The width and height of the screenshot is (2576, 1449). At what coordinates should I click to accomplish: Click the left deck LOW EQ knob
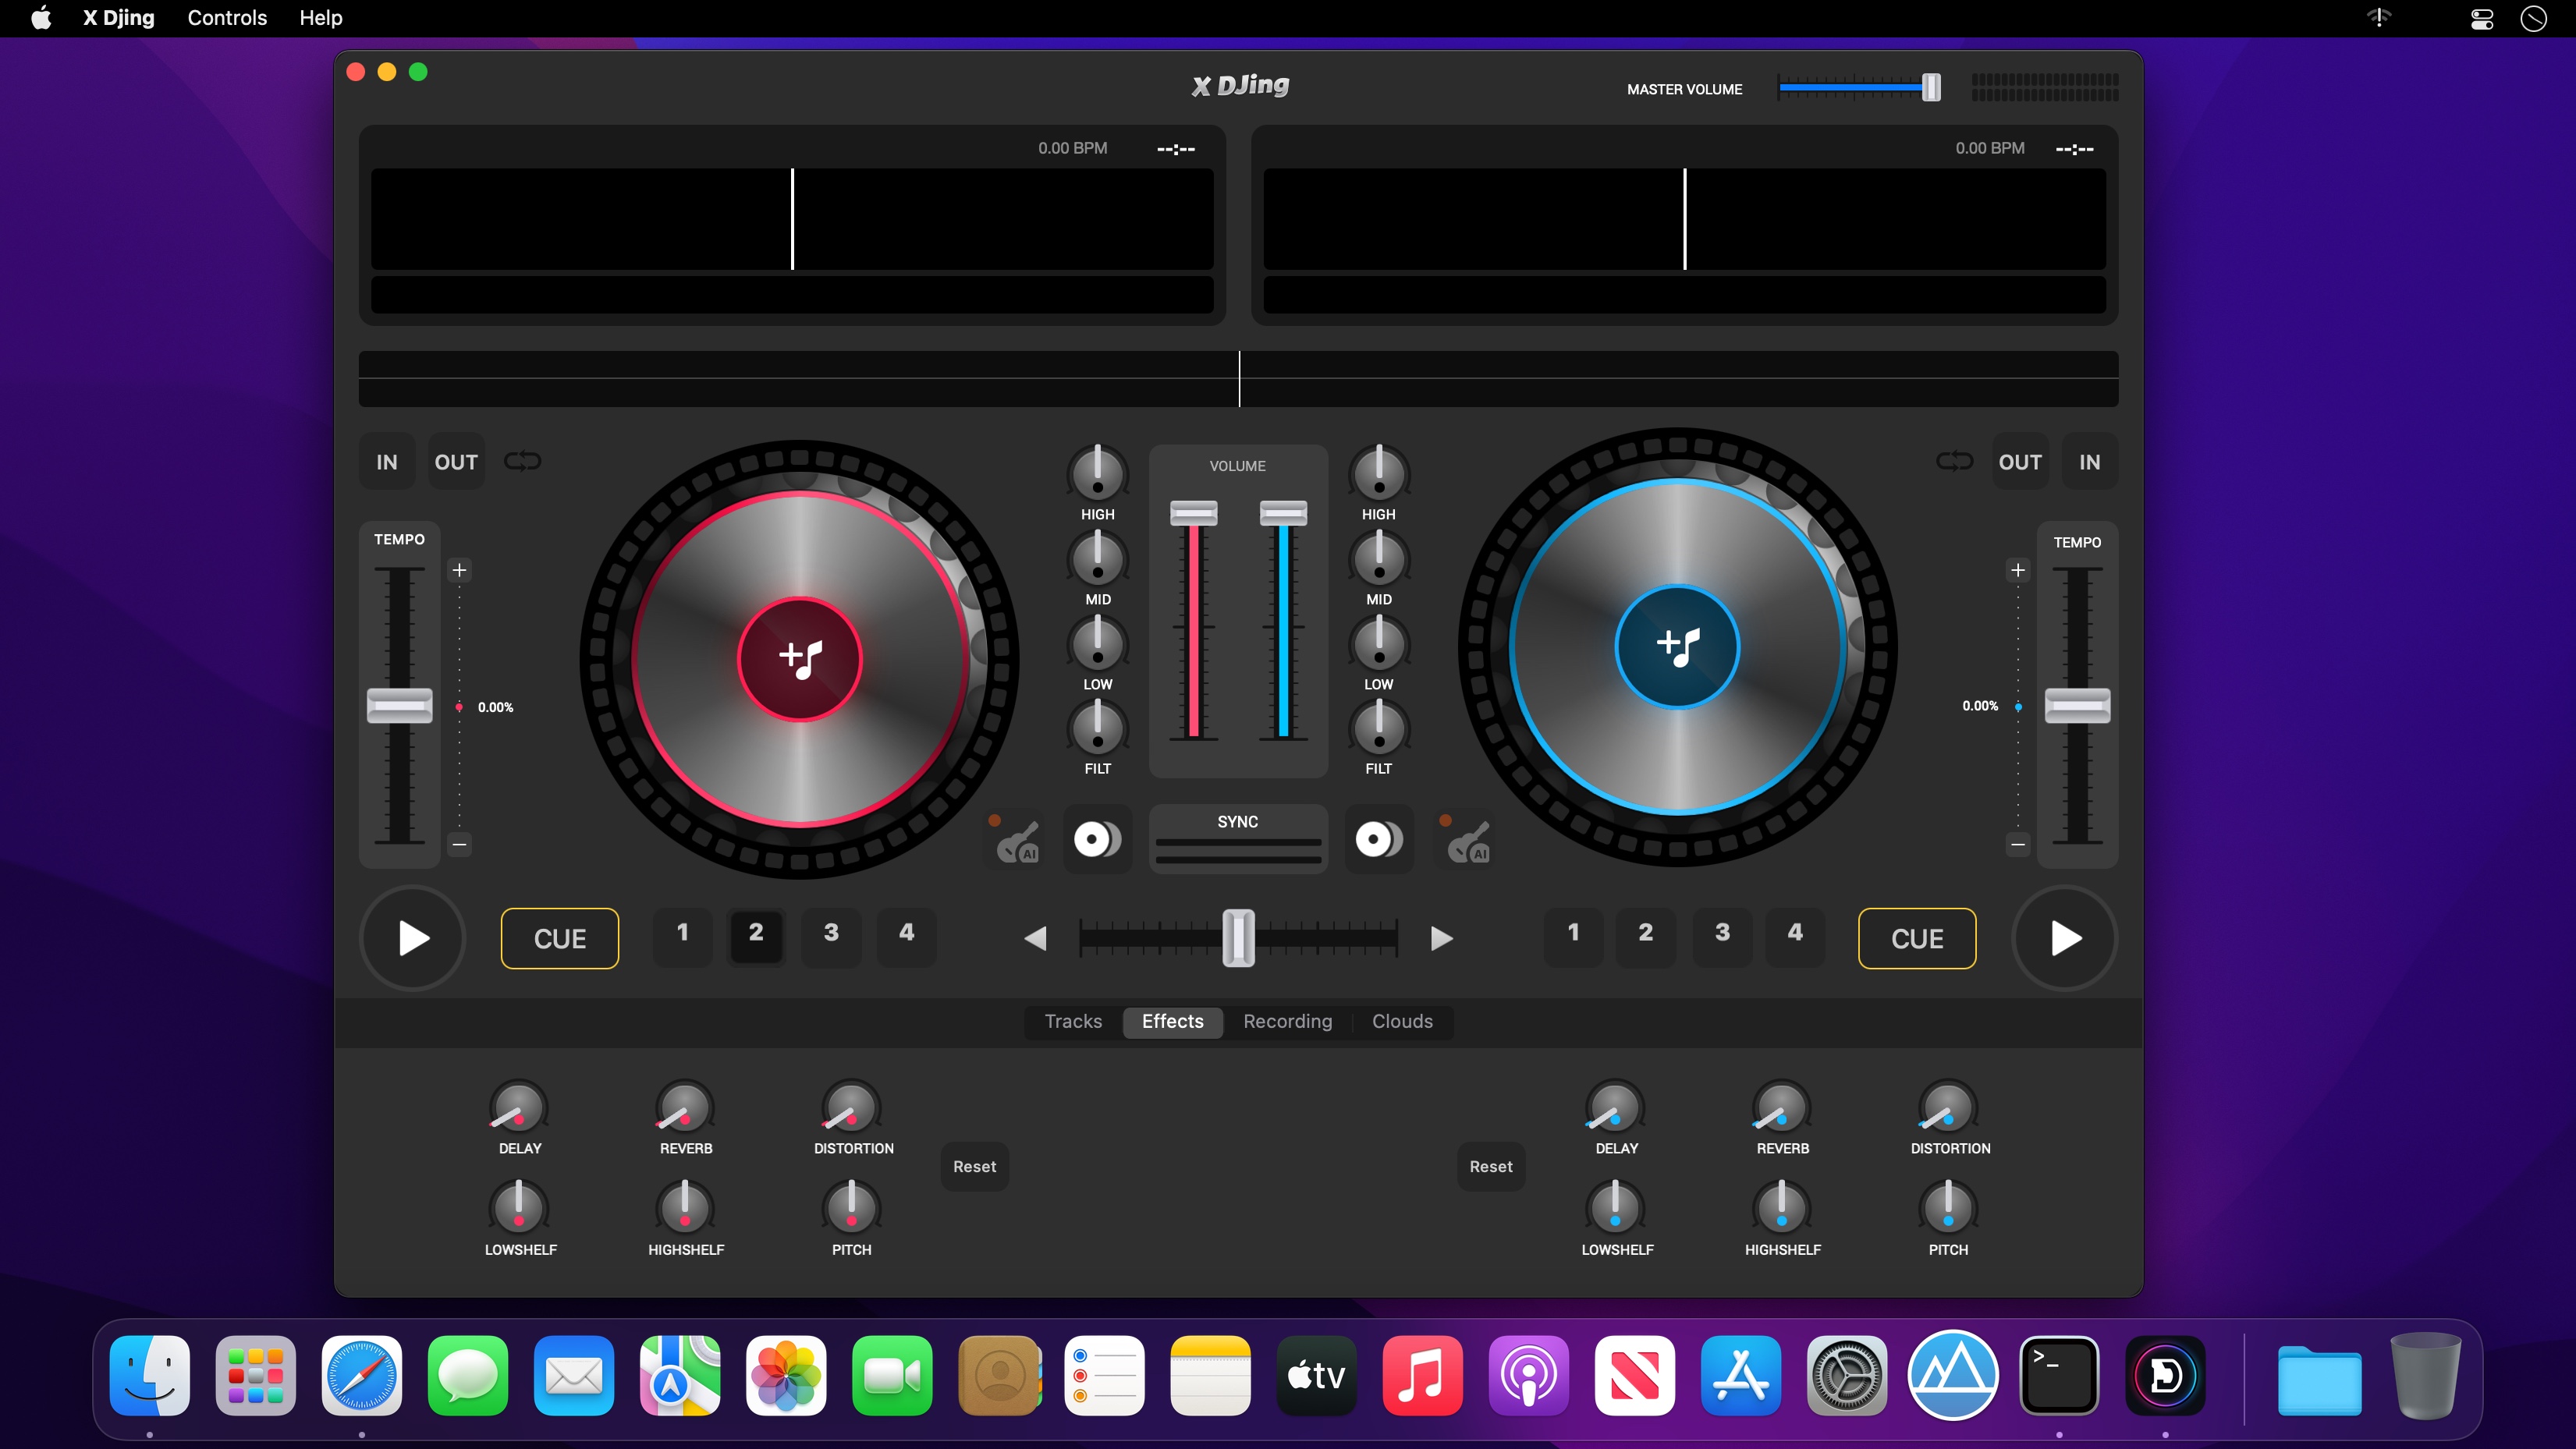point(1098,642)
